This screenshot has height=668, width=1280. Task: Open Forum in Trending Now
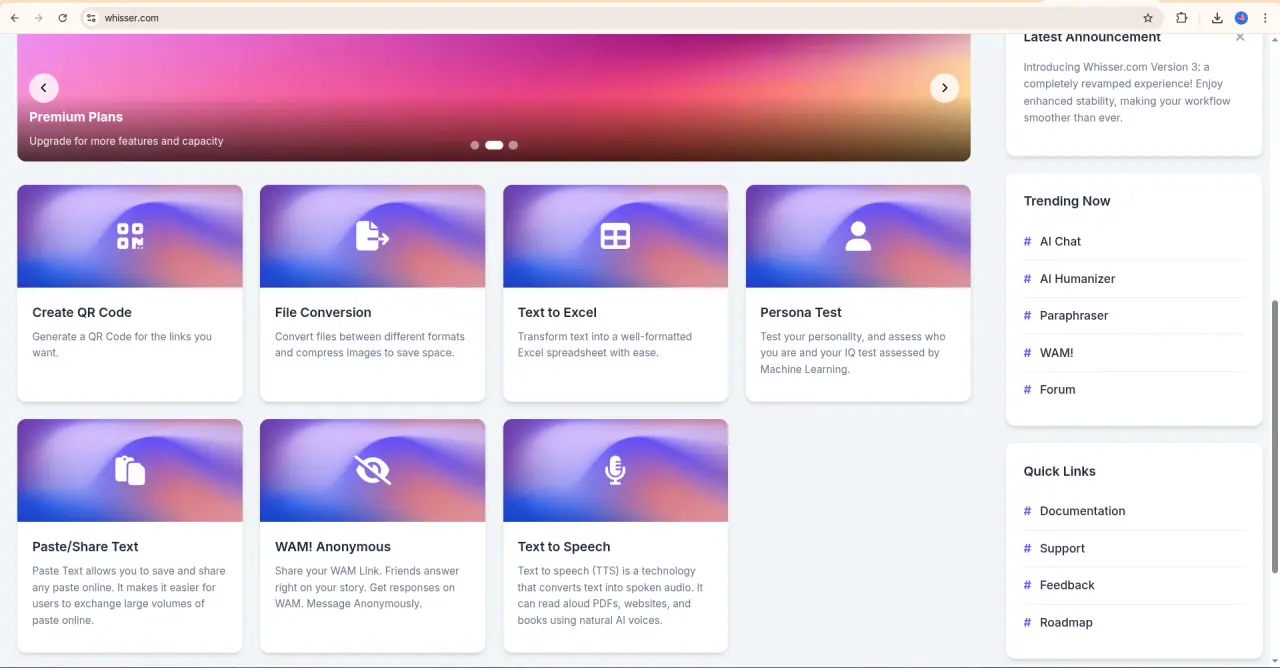point(1057,389)
